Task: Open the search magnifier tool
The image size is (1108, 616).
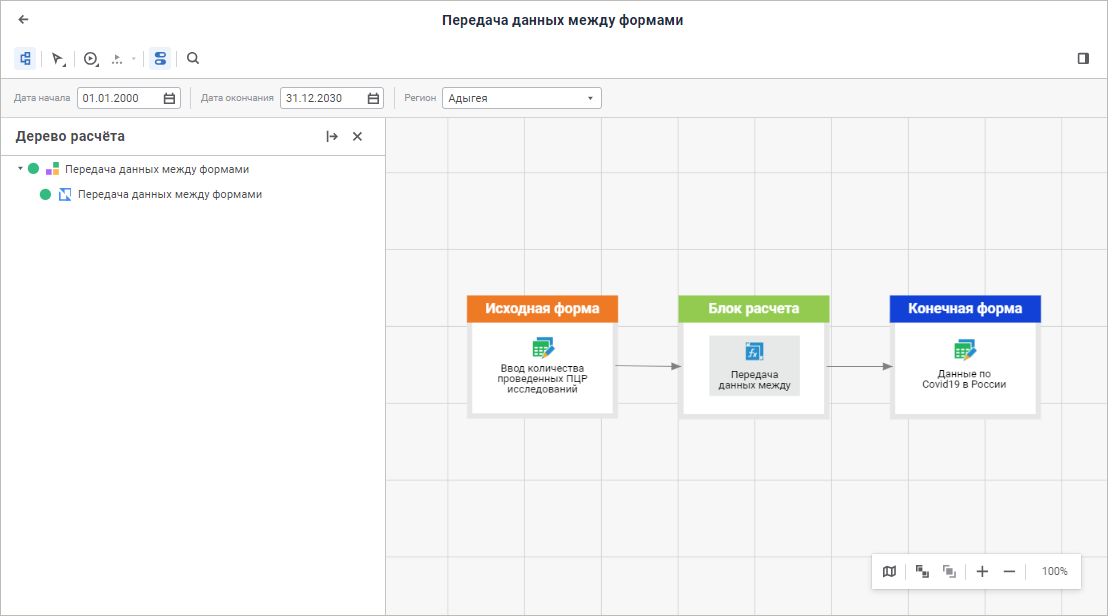Action: (193, 59)
